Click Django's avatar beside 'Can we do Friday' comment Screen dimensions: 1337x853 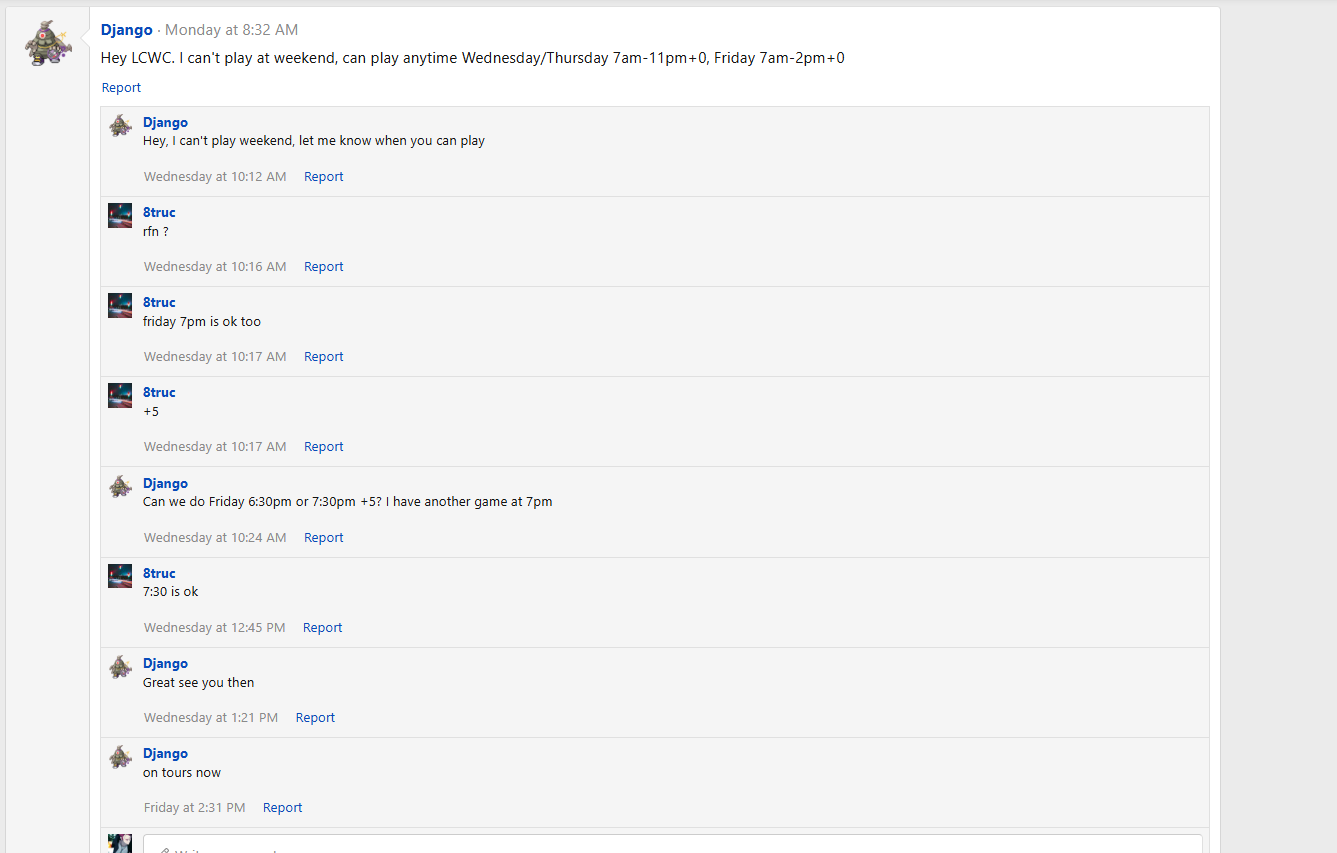click(x=120, y=486)
